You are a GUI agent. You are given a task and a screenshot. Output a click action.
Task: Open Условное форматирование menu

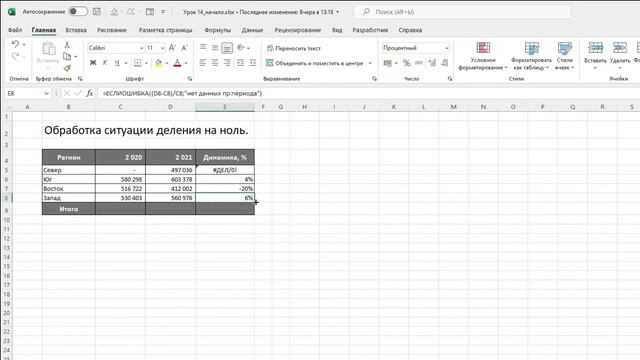483,56
